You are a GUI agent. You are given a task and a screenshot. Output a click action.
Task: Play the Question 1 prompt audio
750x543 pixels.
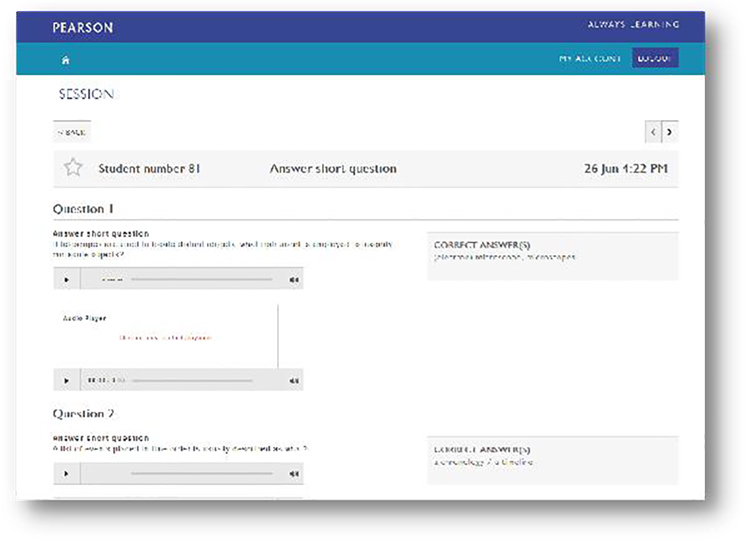click(67, 279)
